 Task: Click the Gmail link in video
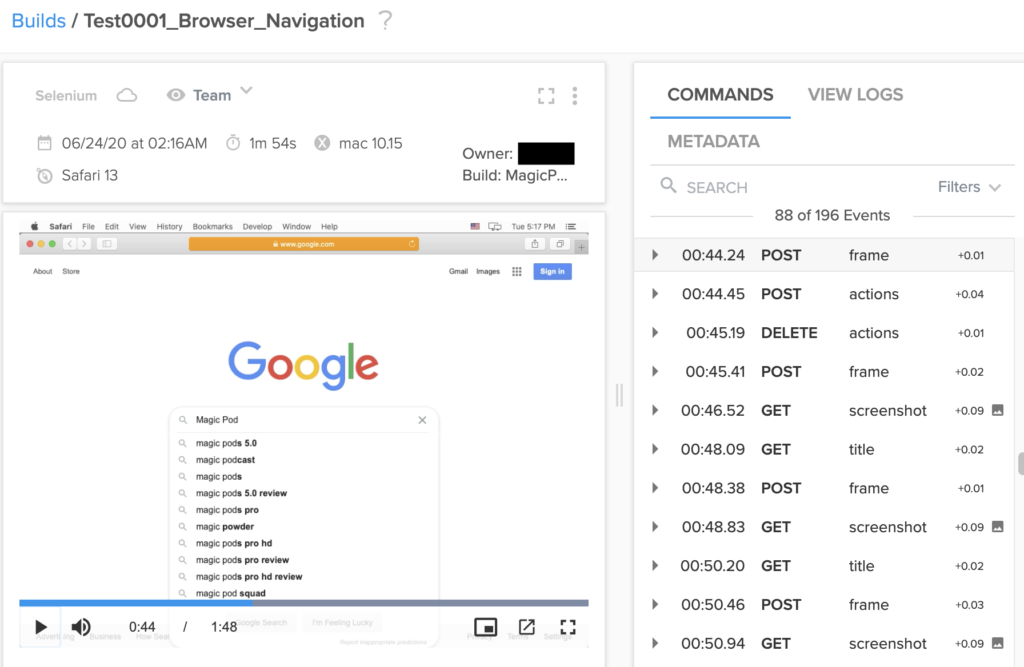458,272
